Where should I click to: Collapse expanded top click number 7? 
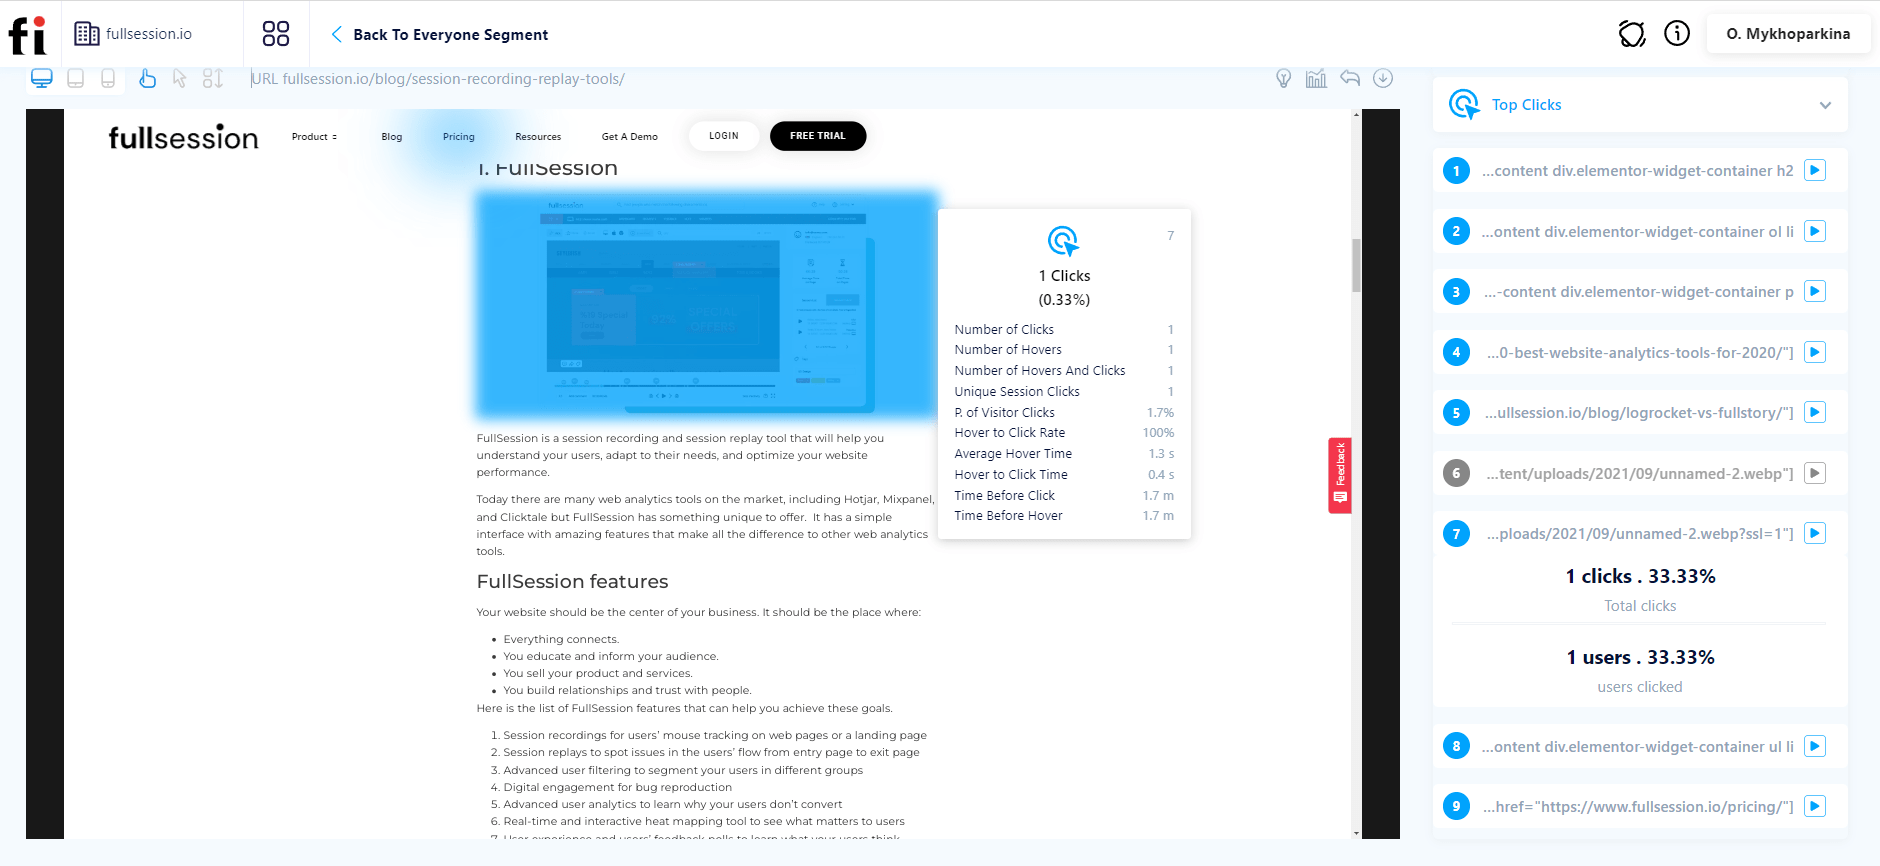pyautogui.click(x=1456, y=534)
